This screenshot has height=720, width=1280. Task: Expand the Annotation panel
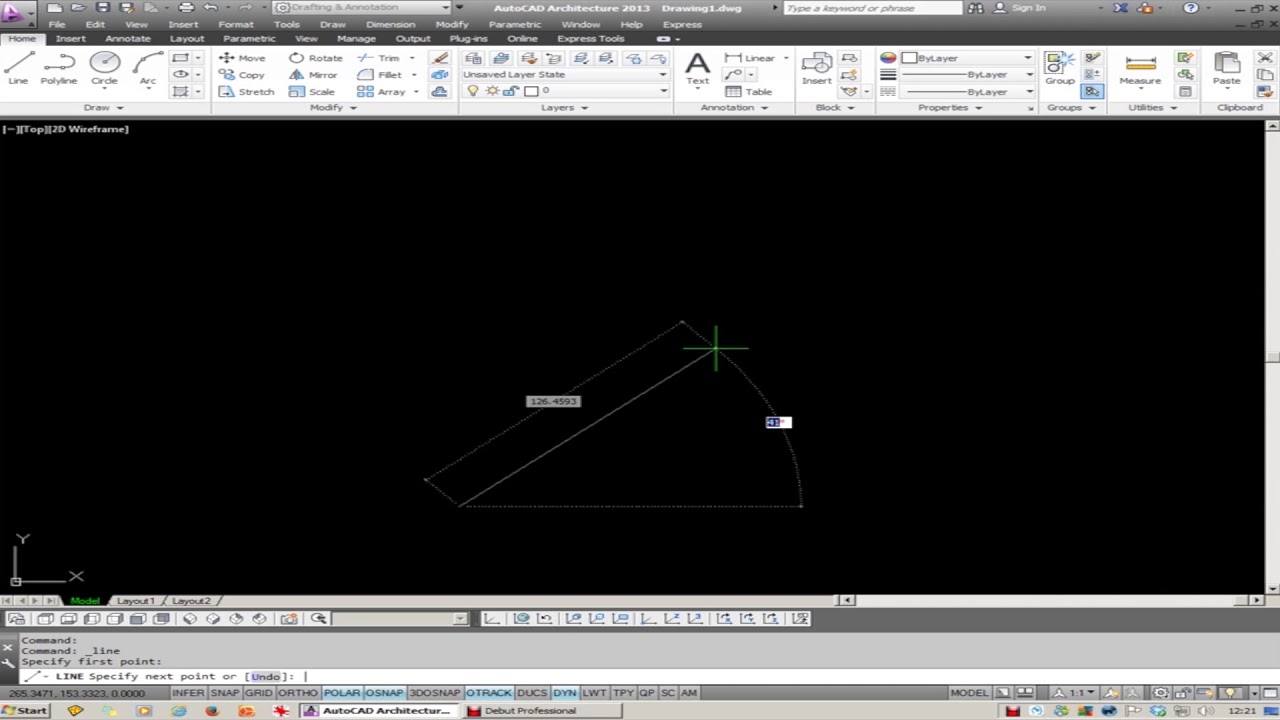[x=734, y=107]
